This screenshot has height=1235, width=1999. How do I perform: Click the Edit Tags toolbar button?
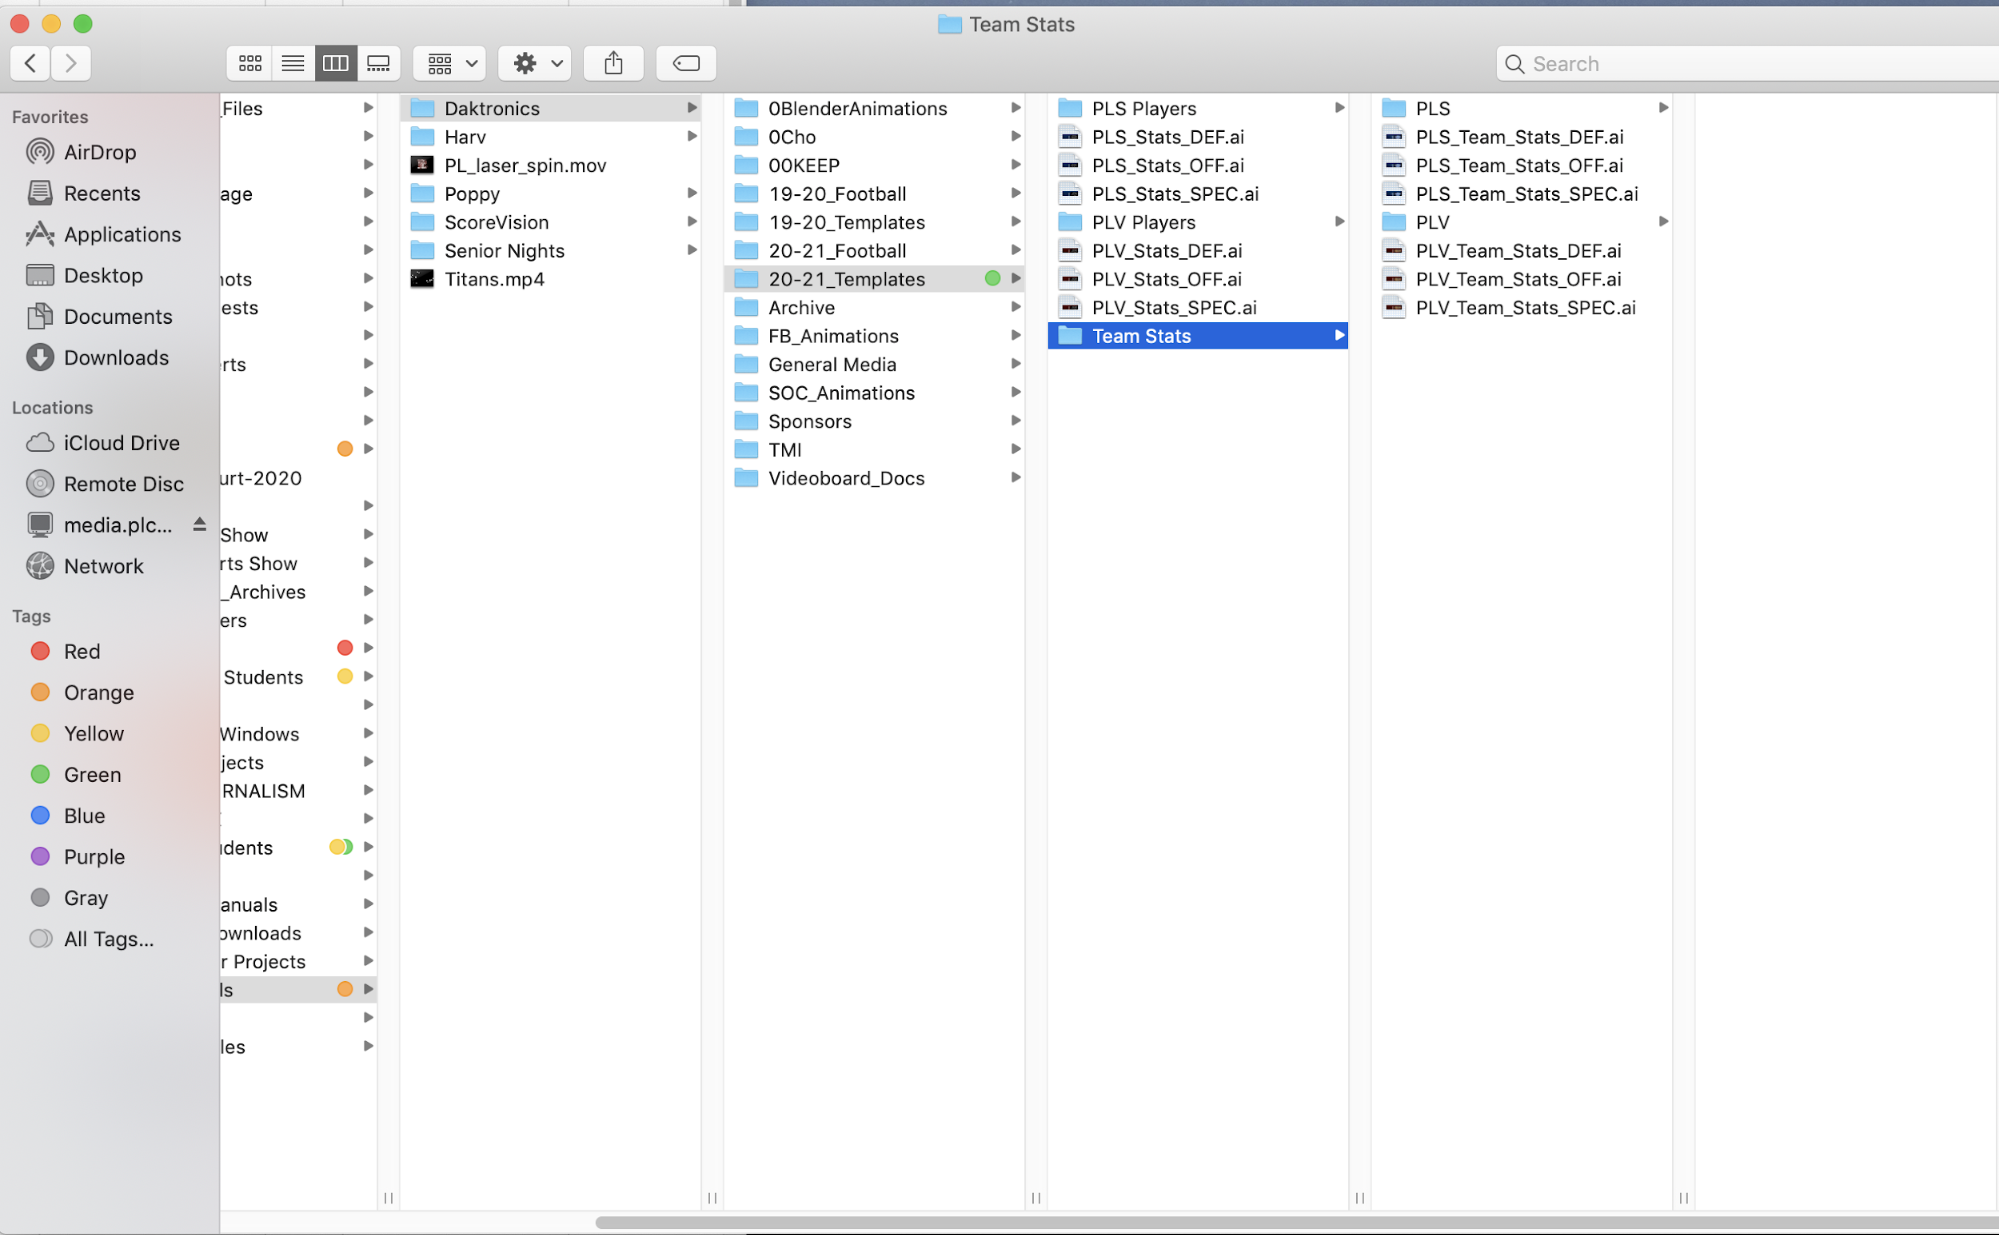686,63
